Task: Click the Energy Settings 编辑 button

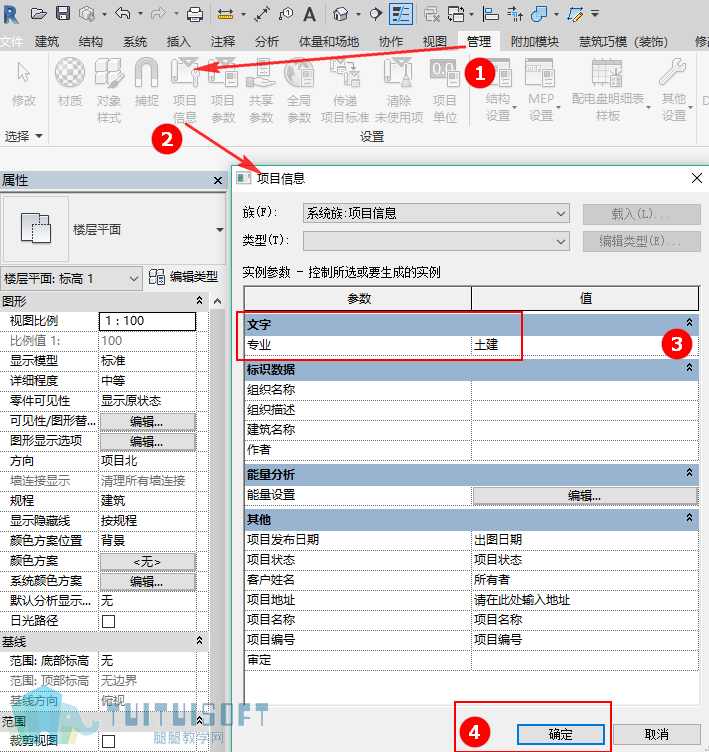Action: point(585,496)
